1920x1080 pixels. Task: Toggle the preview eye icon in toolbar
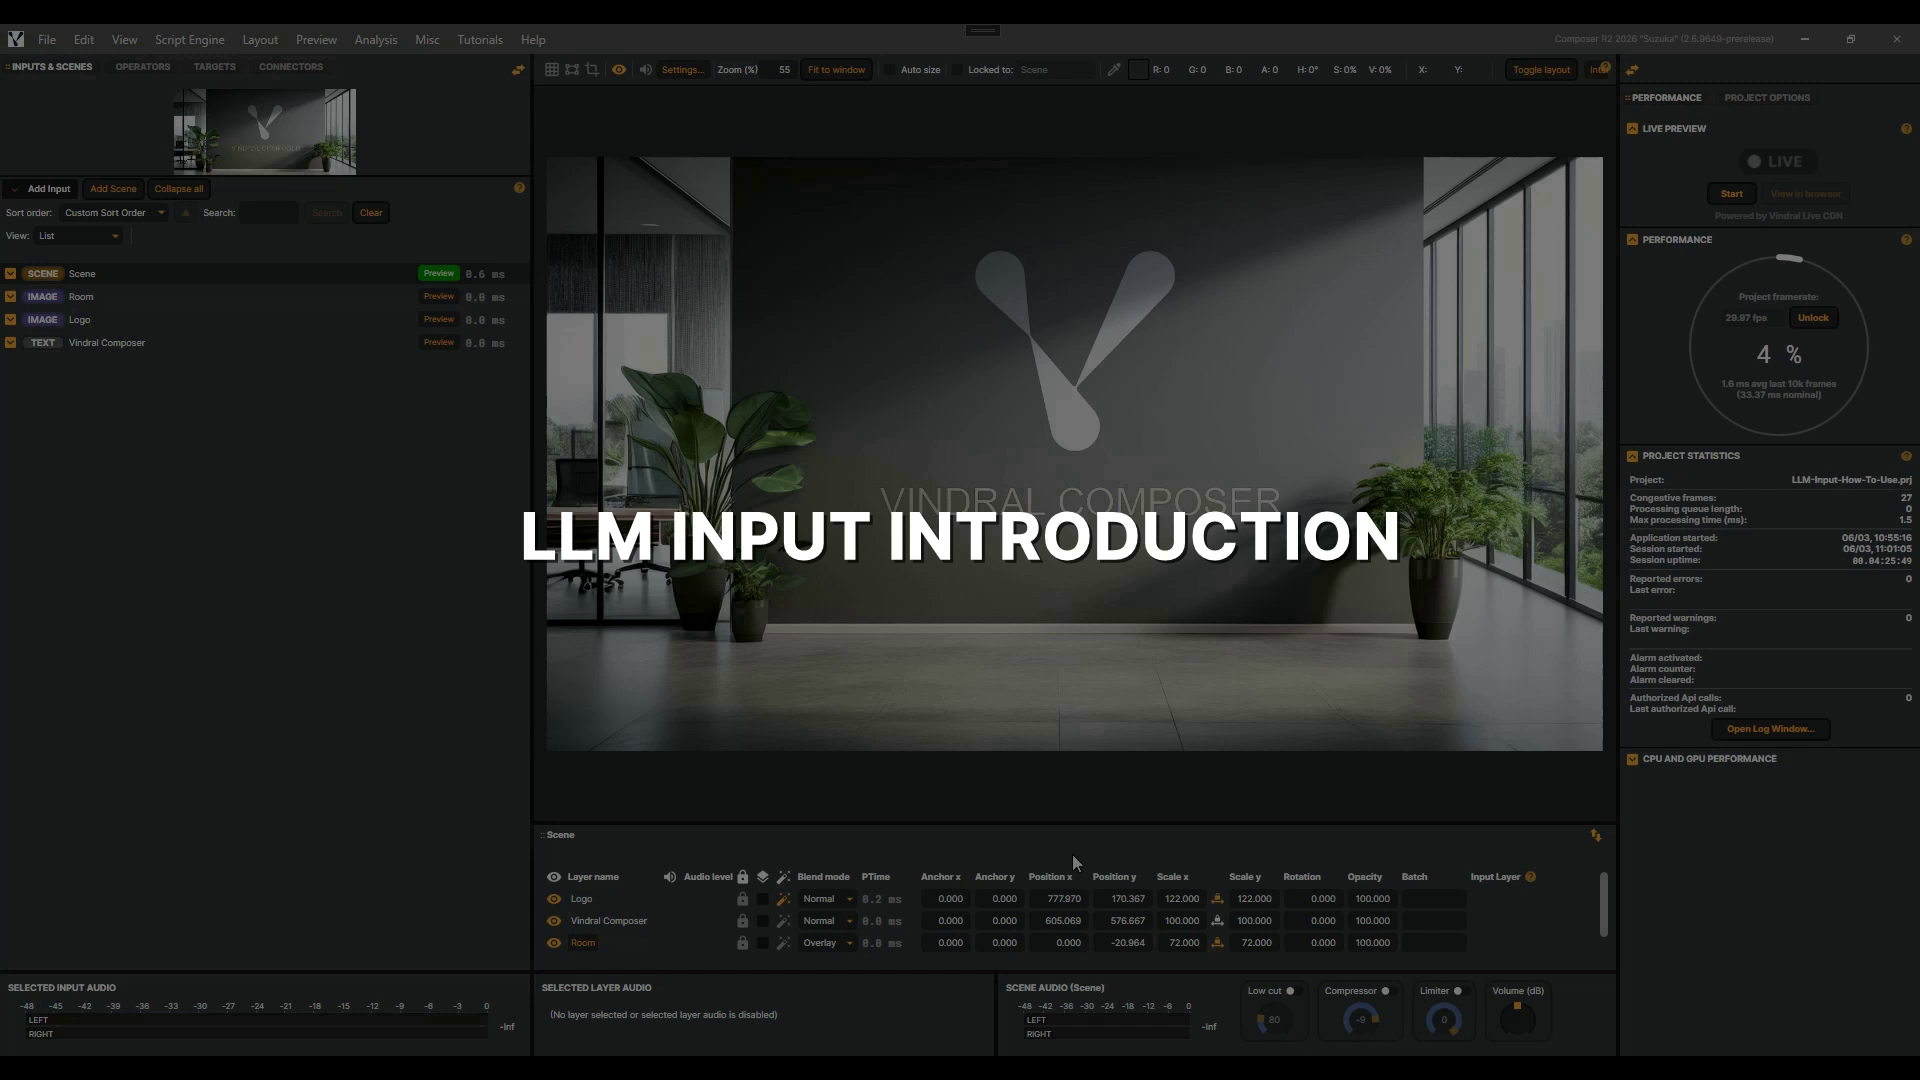pos(619,70)
